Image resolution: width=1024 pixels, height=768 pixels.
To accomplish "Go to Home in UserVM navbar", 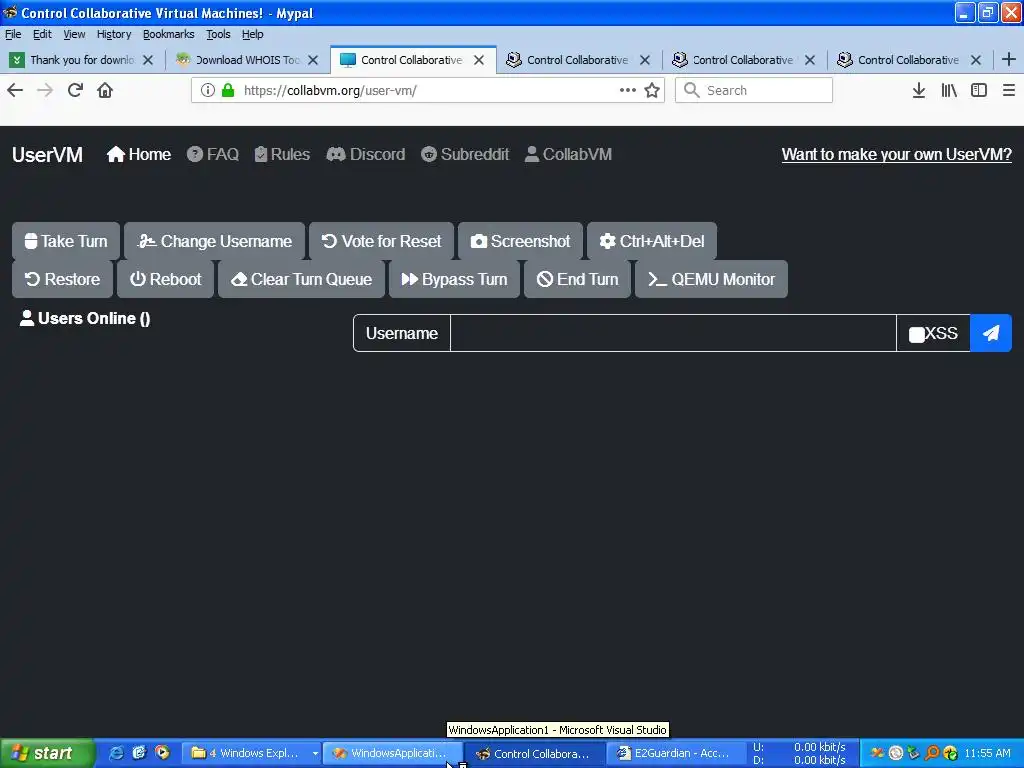I will pyautogui.click(x=139, y=154).
